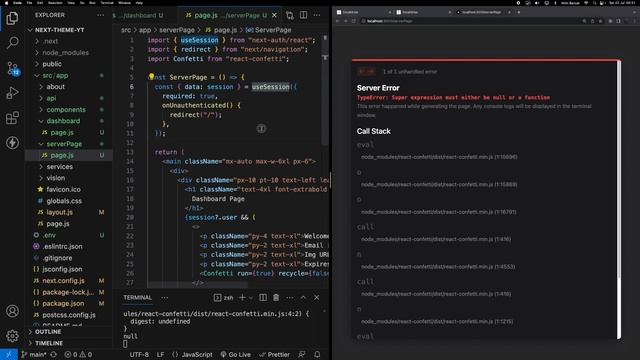Open the Extensions view

12,118
